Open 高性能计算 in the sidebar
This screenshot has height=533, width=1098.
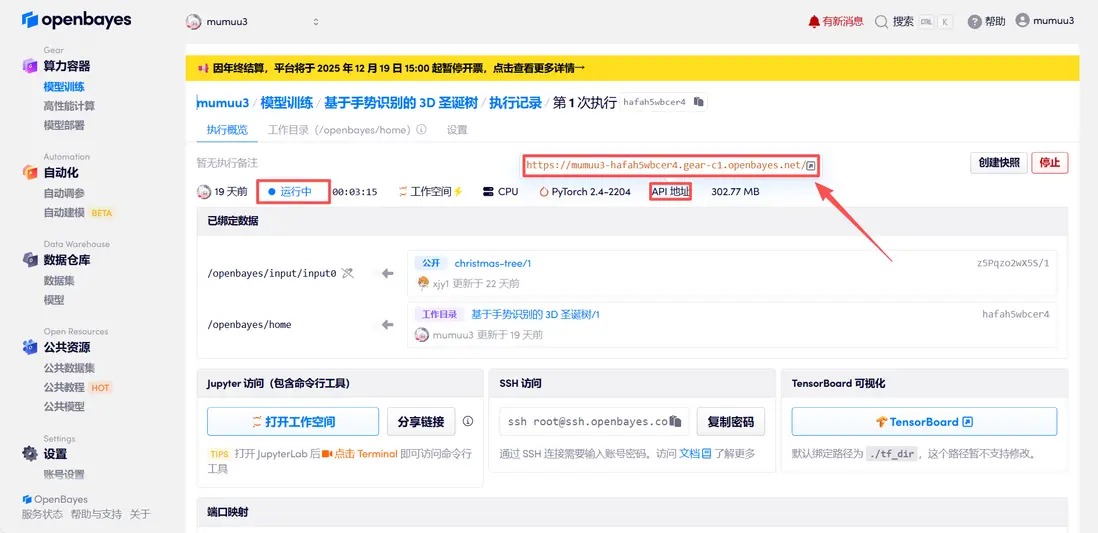[x=69, y=106]
